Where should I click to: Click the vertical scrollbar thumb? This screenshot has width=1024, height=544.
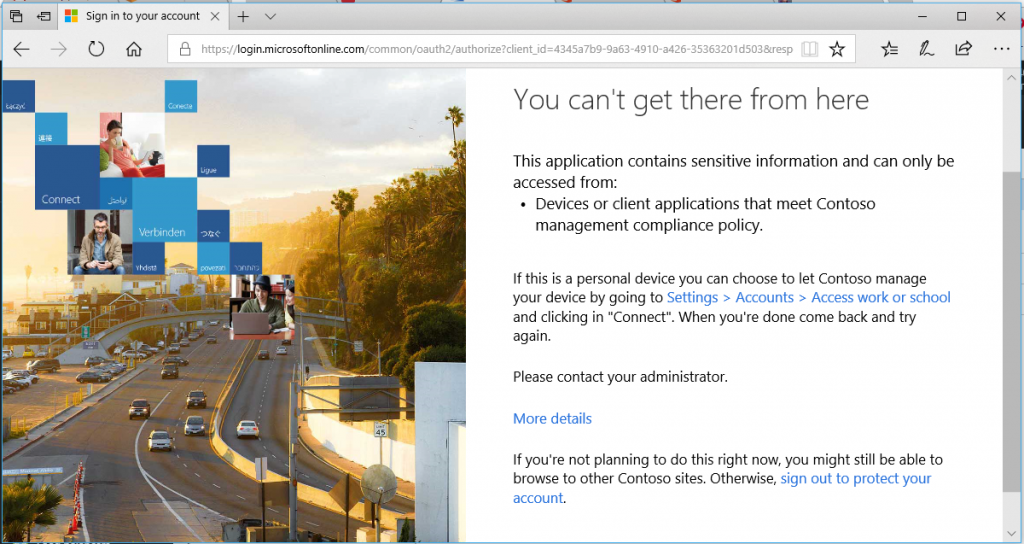pos(1011,330)
